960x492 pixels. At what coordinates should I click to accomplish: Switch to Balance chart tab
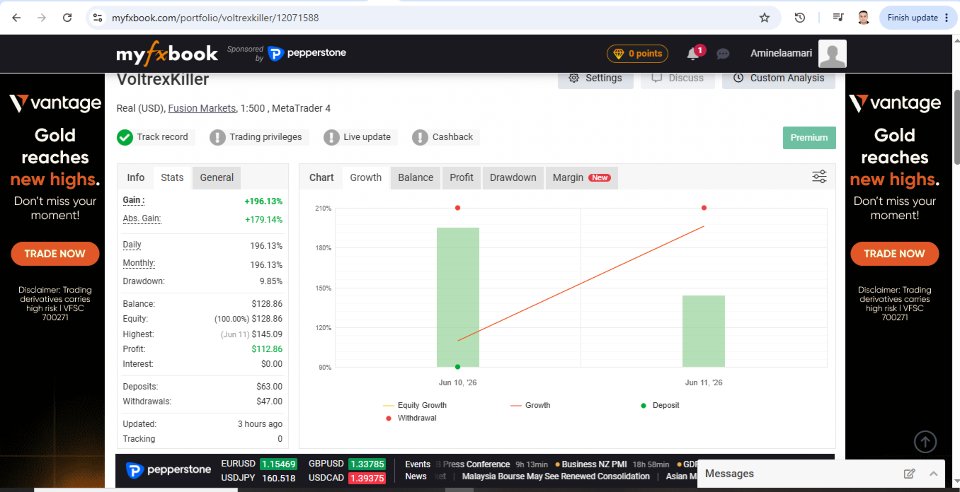(416, 177)
